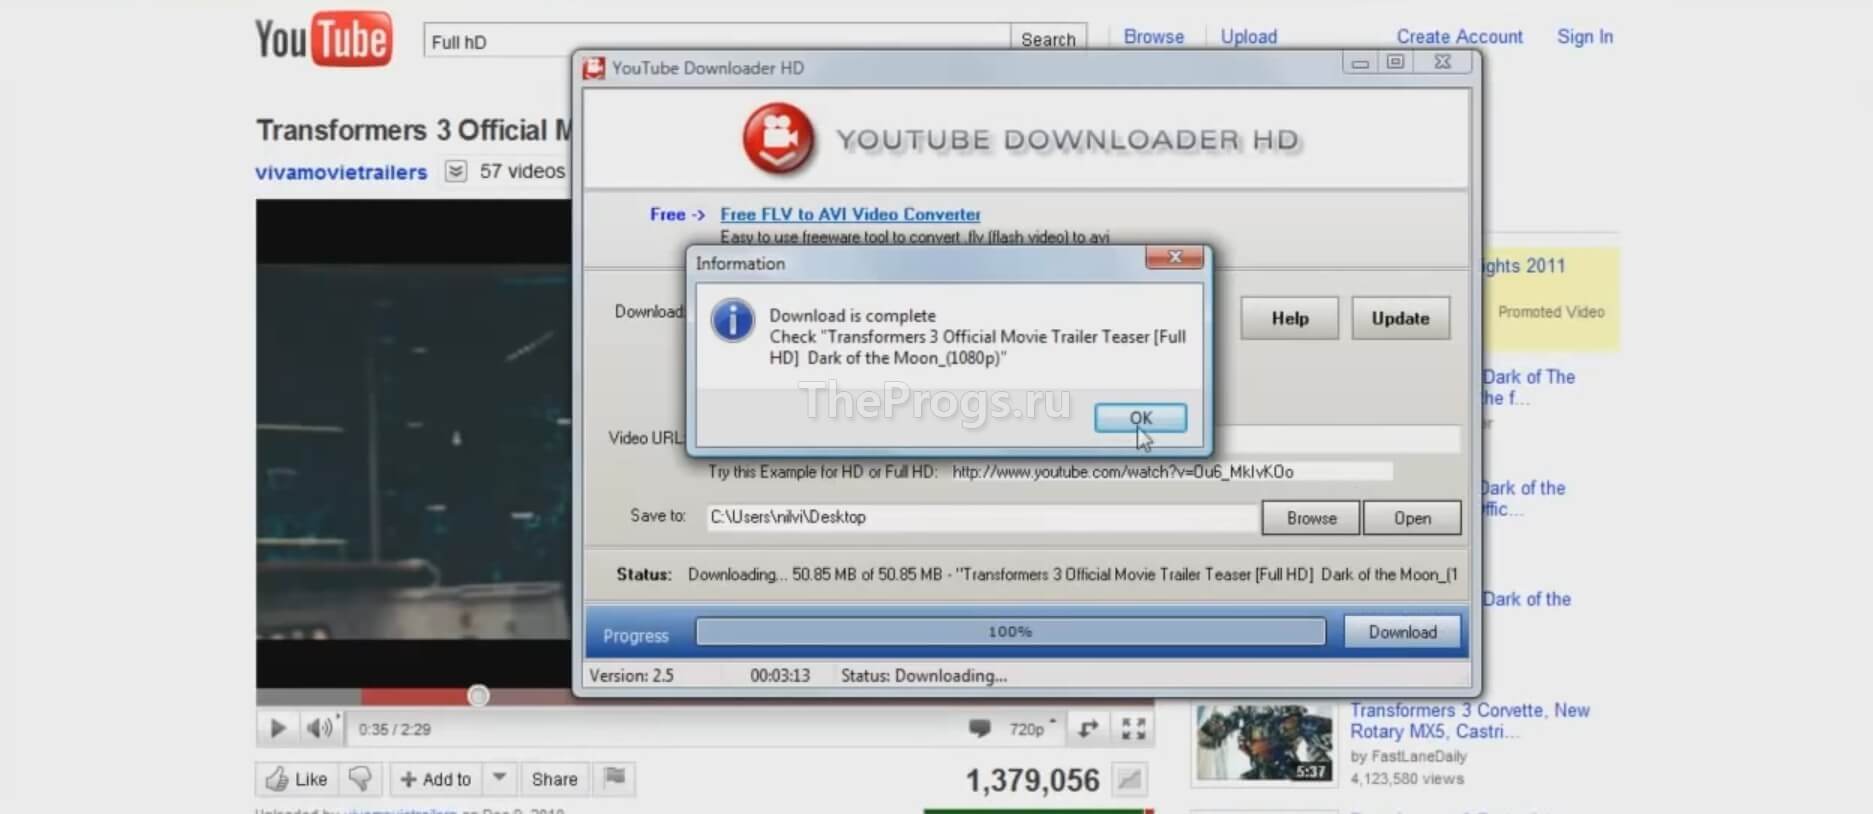Close the YouTube Downloader HD window
This screenshot has height=814, width=1873.
pyautogui.click(x=1442, y=63)
